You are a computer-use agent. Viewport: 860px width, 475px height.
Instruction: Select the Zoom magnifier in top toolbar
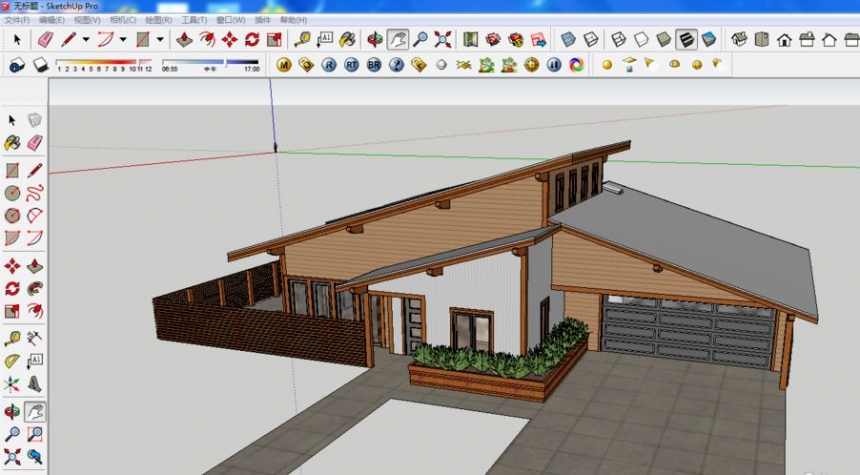pos(420,39)
